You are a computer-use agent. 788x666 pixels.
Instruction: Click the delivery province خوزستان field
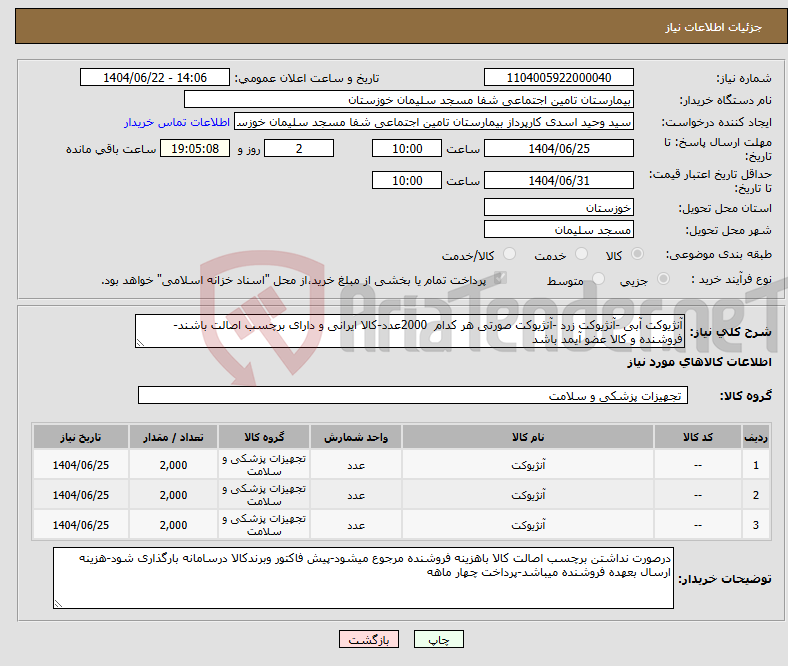coord(558,207)
